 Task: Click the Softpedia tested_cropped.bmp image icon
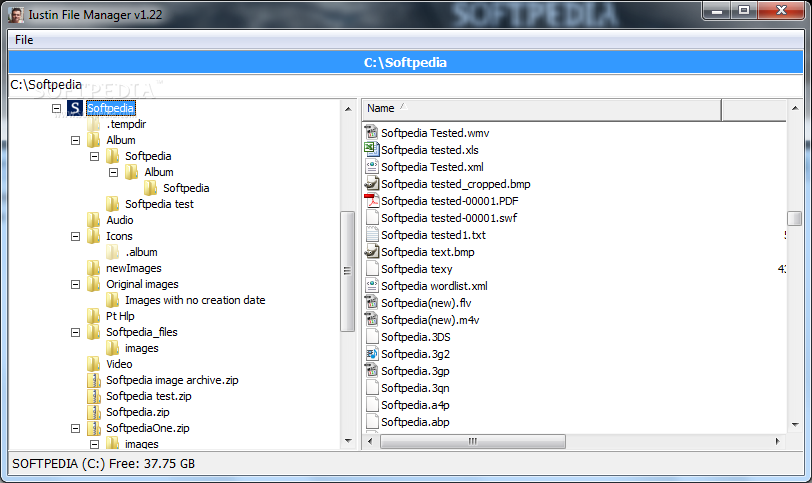pos(371,184)
